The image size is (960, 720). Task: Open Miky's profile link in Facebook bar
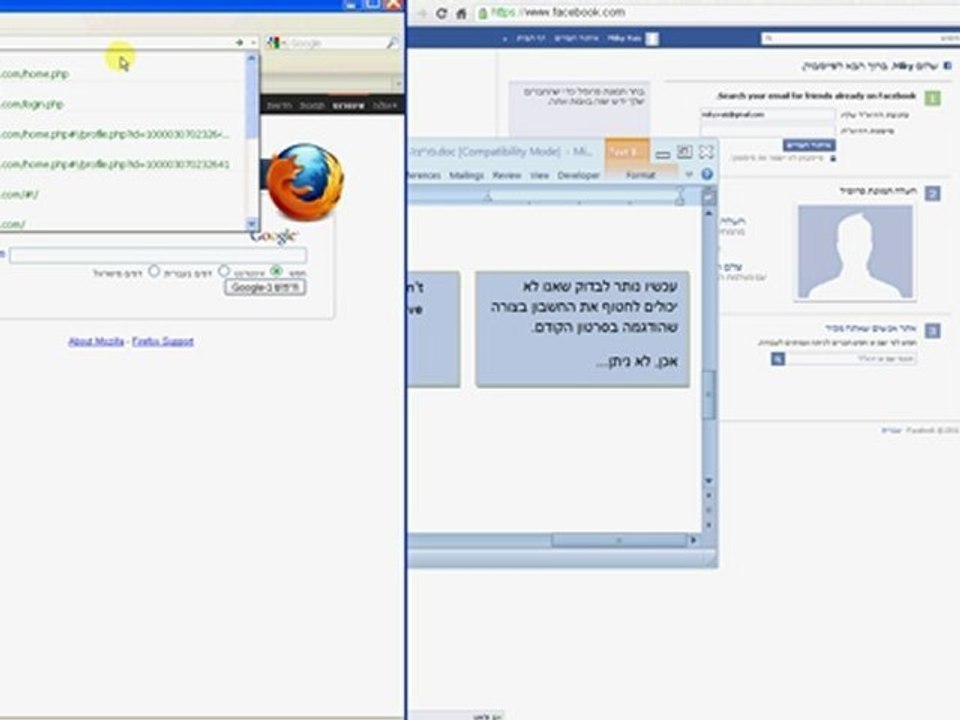click(x=624, y=39)
